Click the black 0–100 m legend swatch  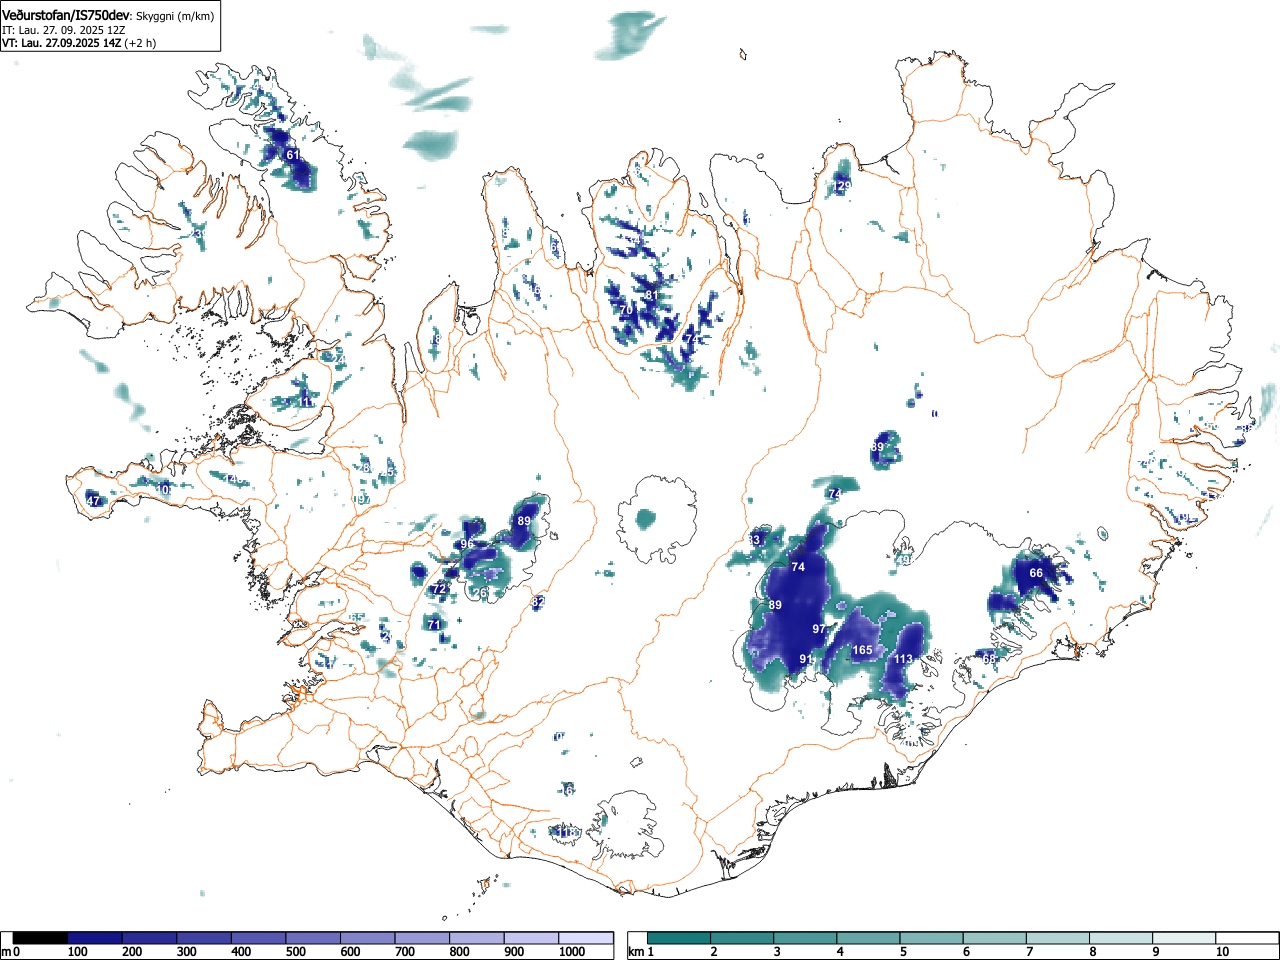click(40, 938)
